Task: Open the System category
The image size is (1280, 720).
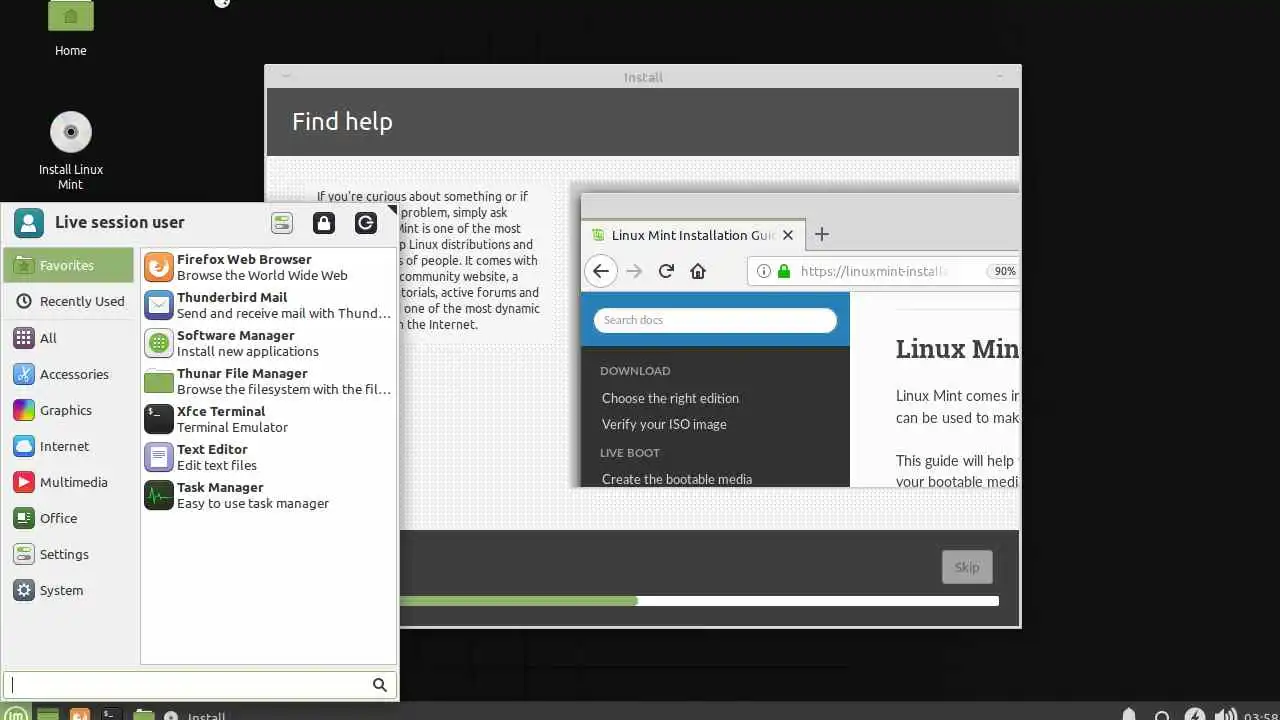Action: click(x=68, y=590)
